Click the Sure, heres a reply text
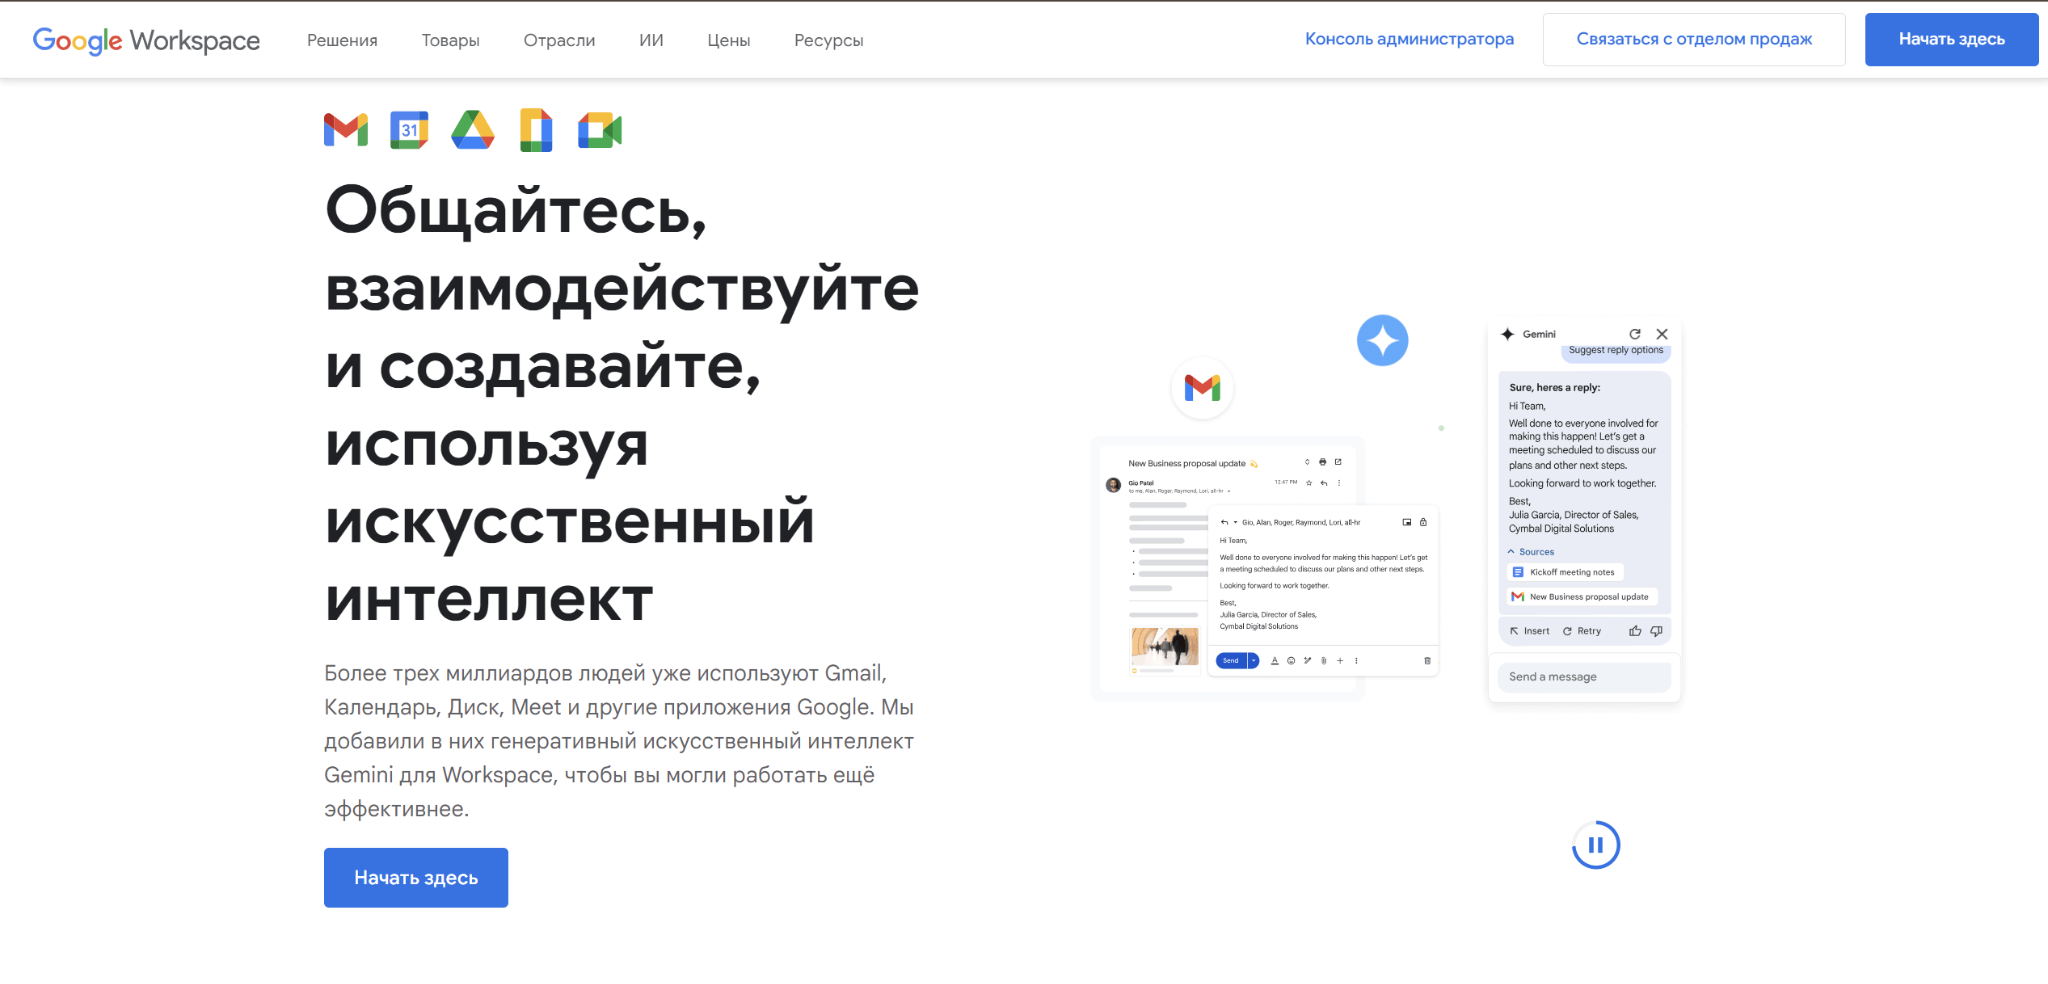The width and height of the screenshot is (2048, 984). (1554, 388)
